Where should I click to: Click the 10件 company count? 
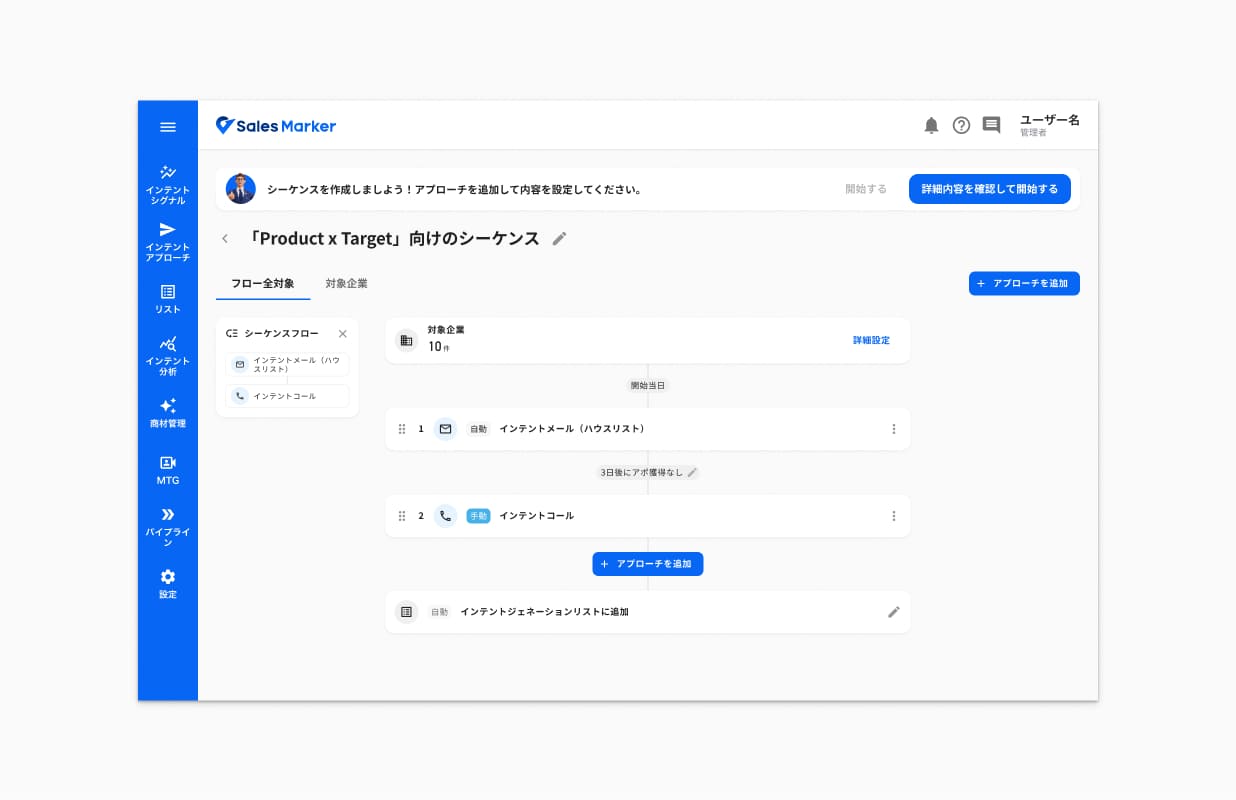pyautogui.click(x=439, y=347)
